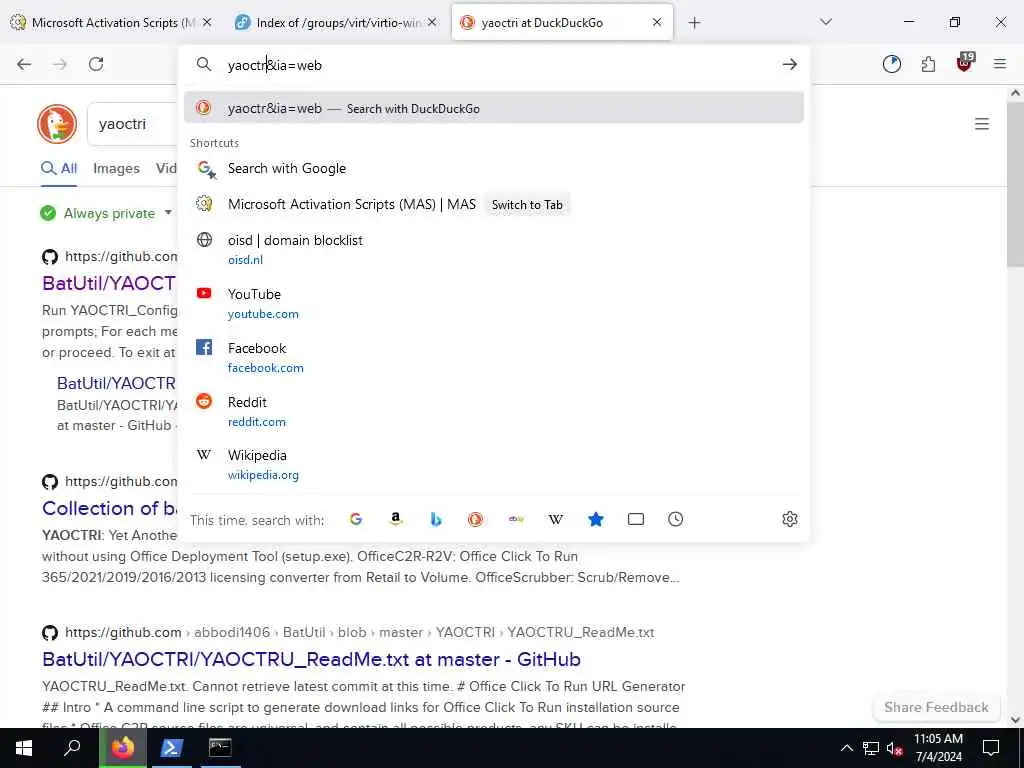Select the YouTube shortcut suggestion

[x=494, y=304]
